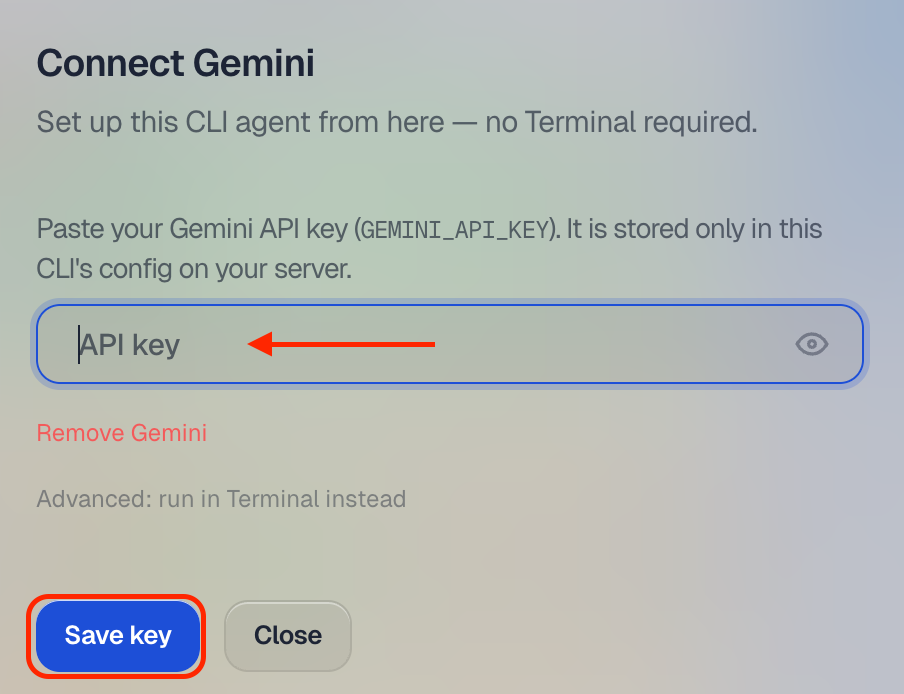The image size is (904, 694).
Task: Click the 'Paste your Gemini API key' text
Action: [192, 229]
